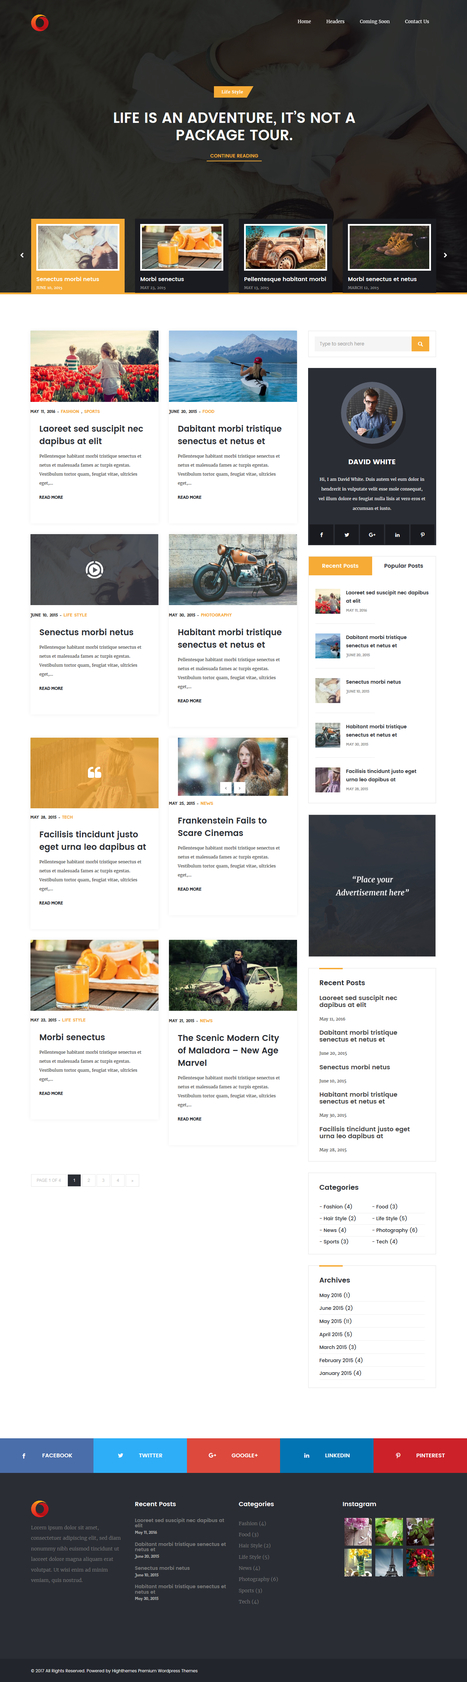
Task: Open David White's Twitter profile icon
Action: tap(347, 535)
